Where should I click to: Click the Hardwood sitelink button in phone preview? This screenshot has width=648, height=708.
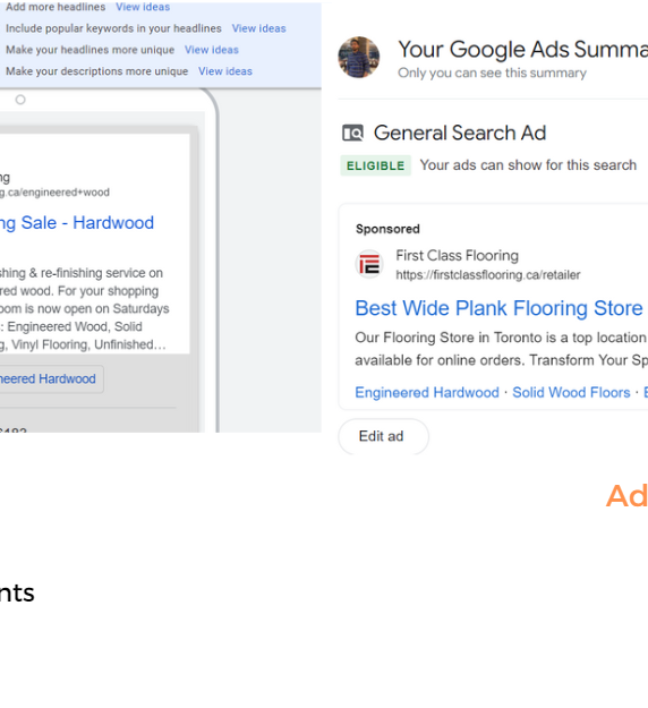(x=50, y=379)
